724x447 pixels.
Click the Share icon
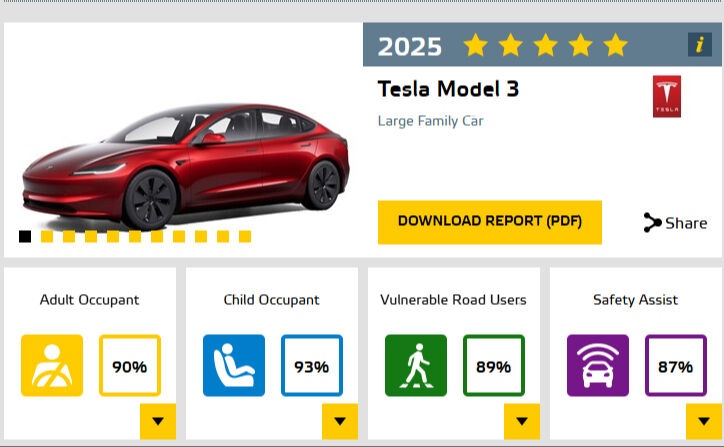653,223
